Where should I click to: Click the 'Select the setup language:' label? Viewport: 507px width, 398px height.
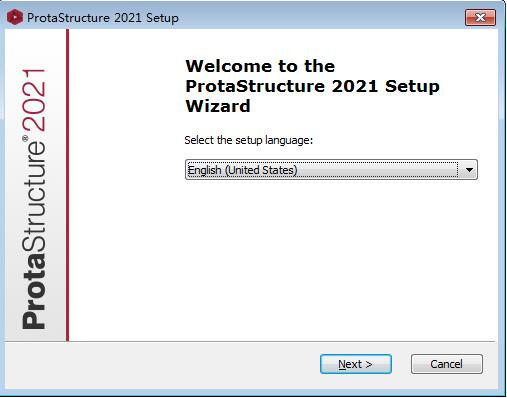[x=249, y=140]
